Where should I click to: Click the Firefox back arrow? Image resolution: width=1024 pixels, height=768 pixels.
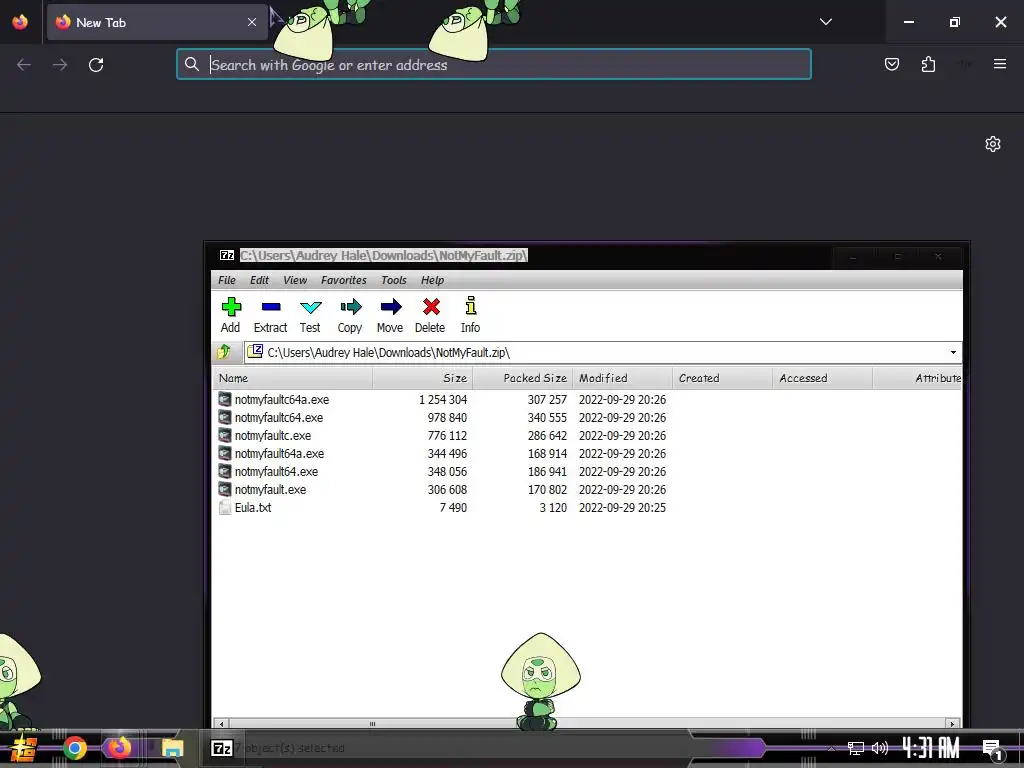[x=24, y=65]
